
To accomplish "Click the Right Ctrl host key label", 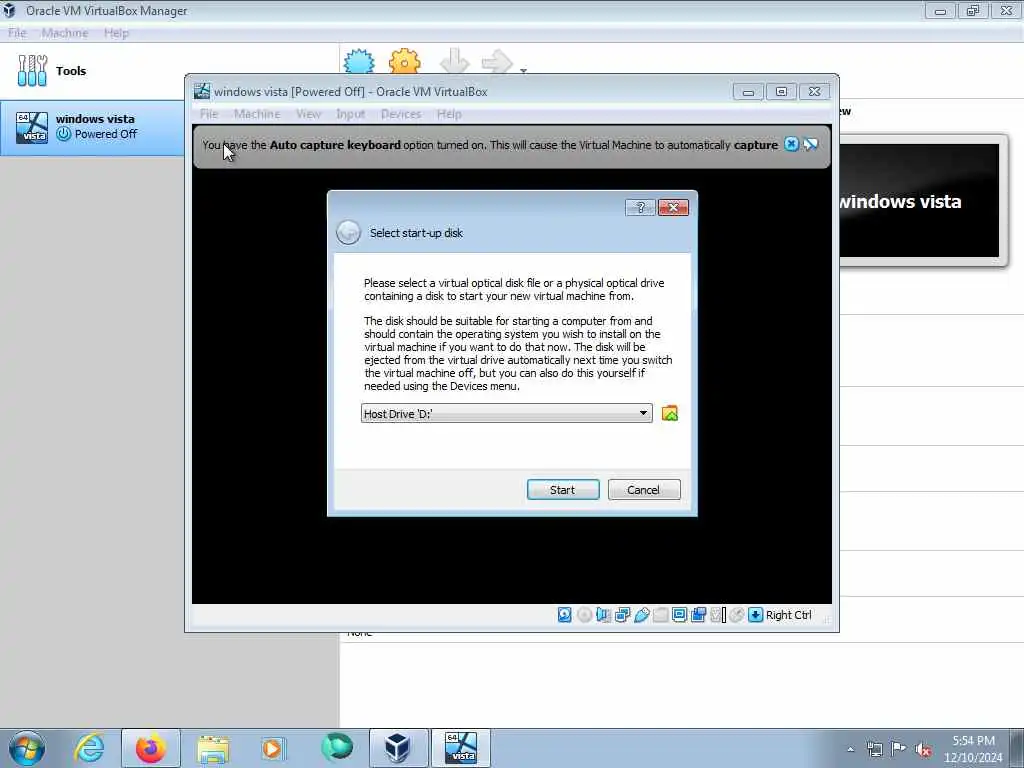I will click(788, 615).
